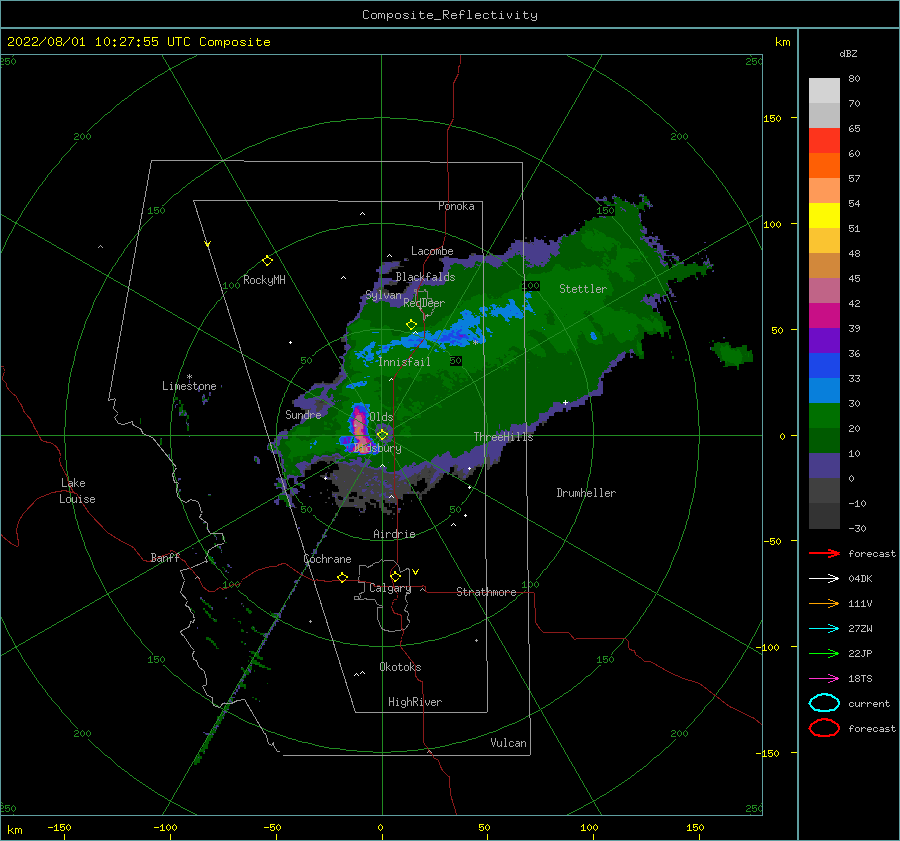Click the Cochrane city label
The image size is (900, 841).
[327, 559]
